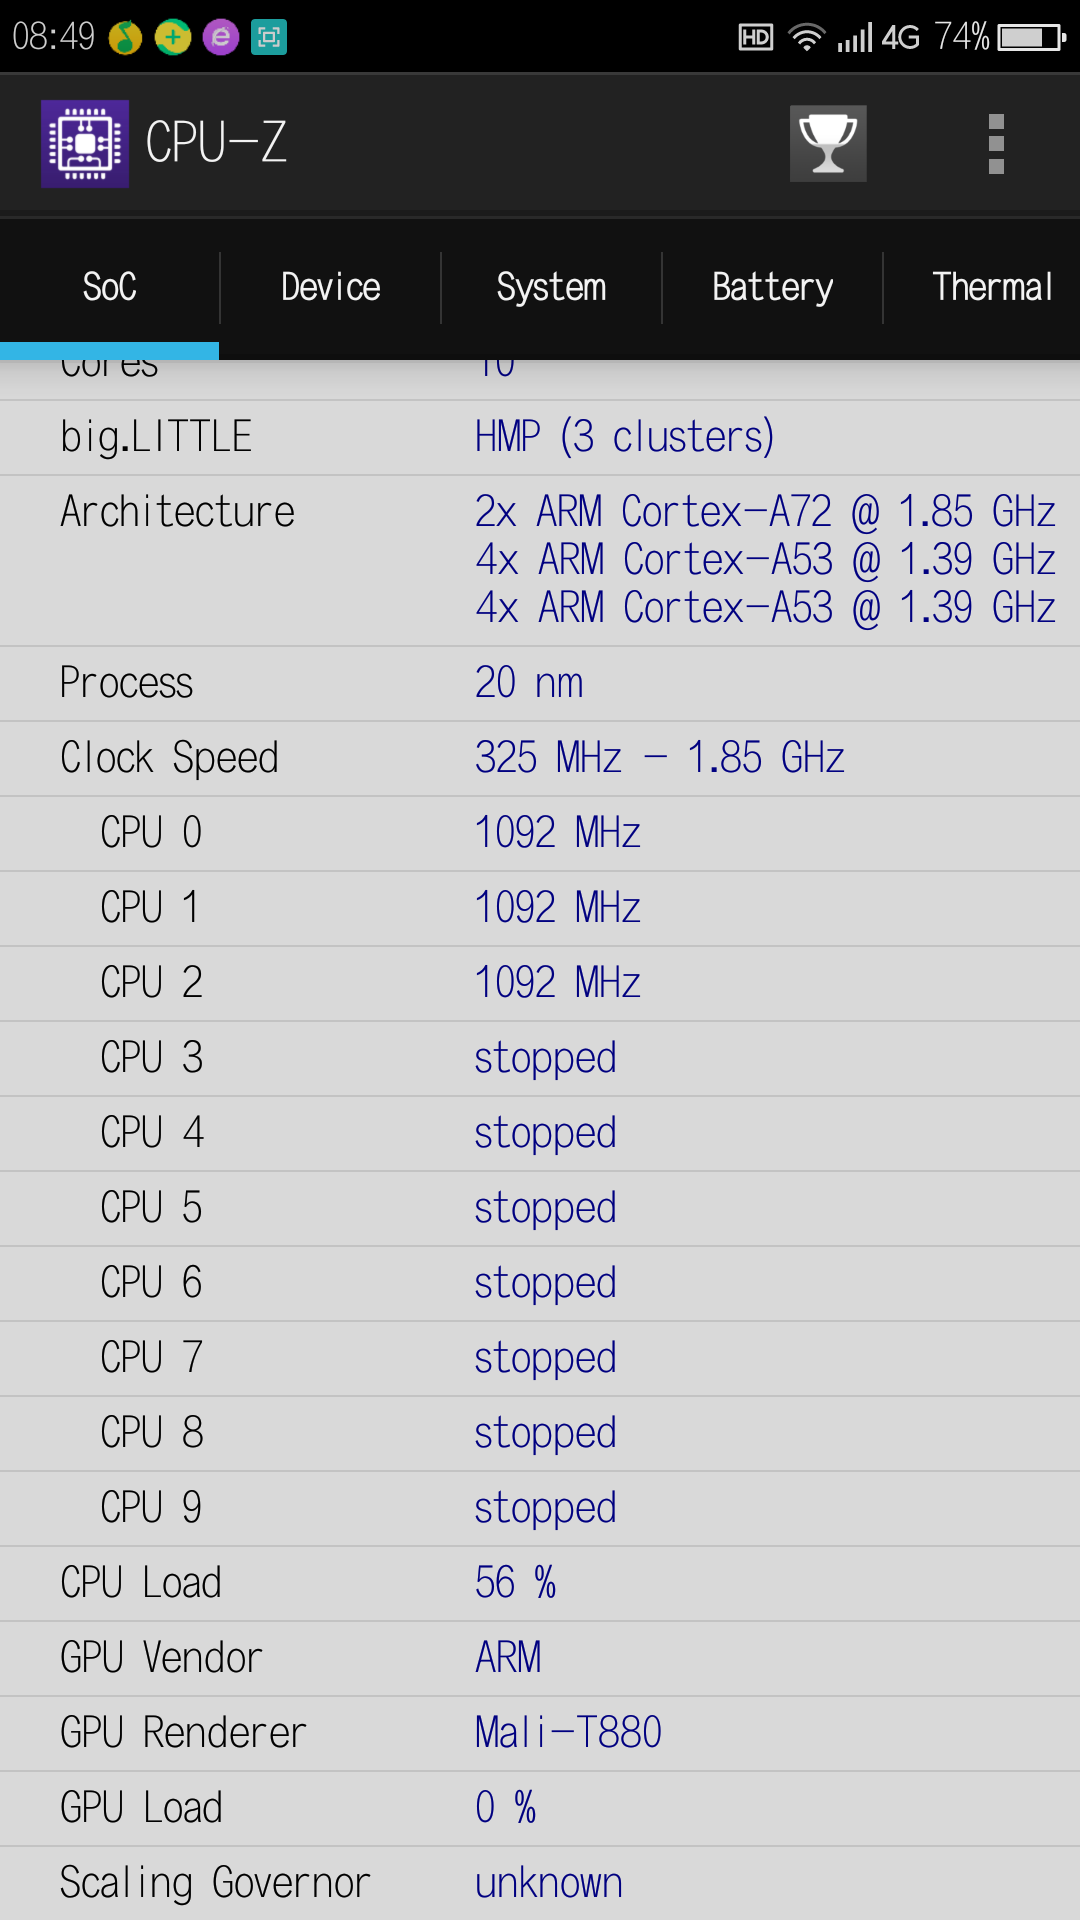Switch to the Device tab
The height and width of the screenshot is (1920, 1080).
pos(331,288)
